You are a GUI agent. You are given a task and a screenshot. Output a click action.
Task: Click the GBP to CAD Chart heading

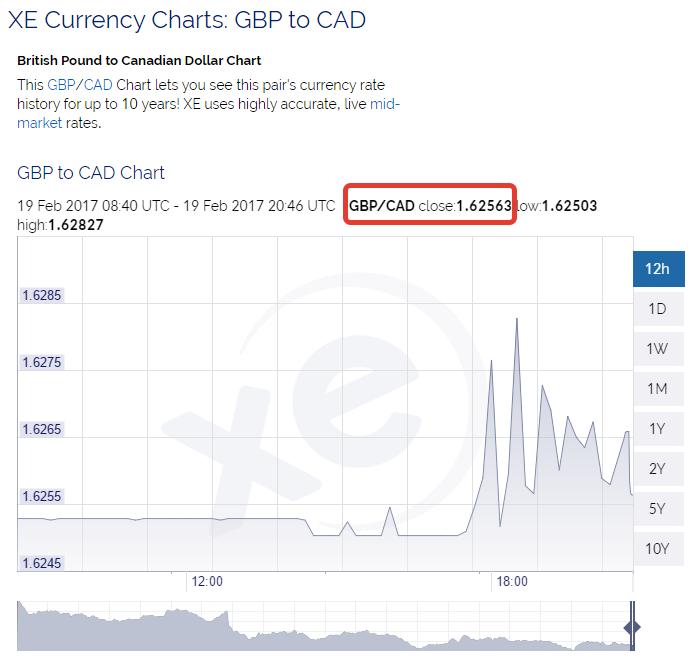pyautogui.click(x=91, y=173)
